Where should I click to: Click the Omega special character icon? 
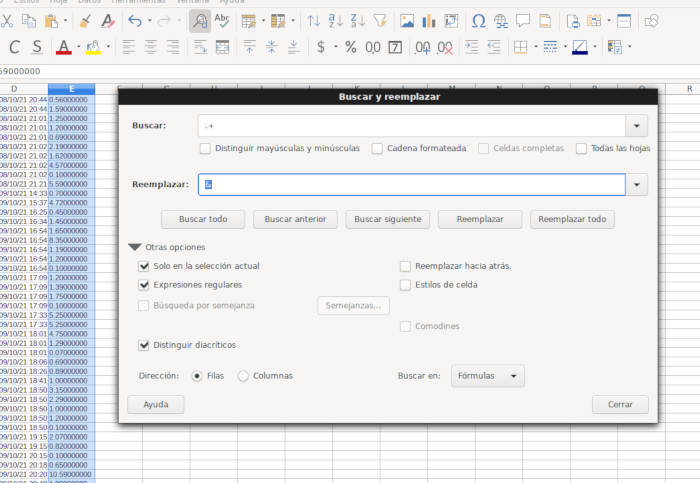click(479, 21)
